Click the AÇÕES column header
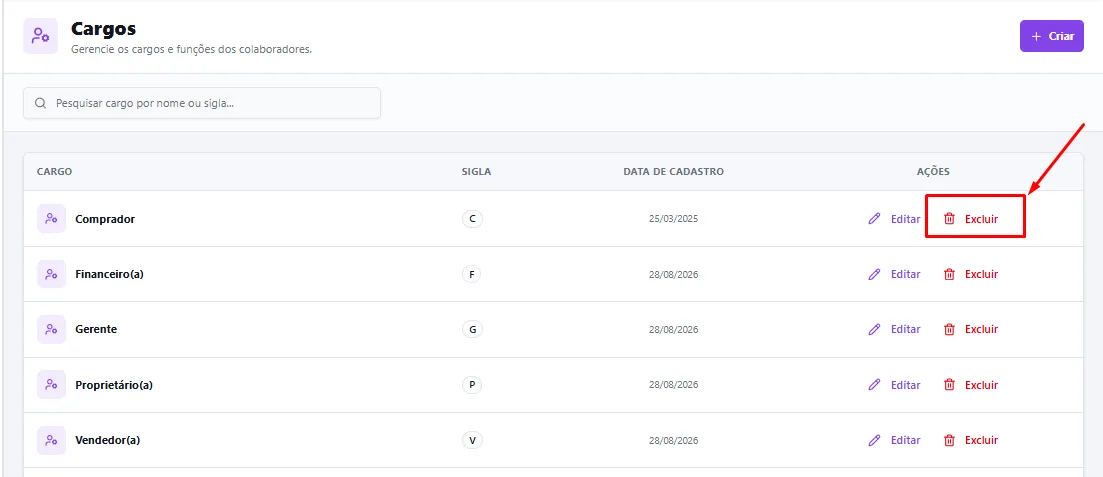Screen dimensions: 1103x477 coord(933,172)
